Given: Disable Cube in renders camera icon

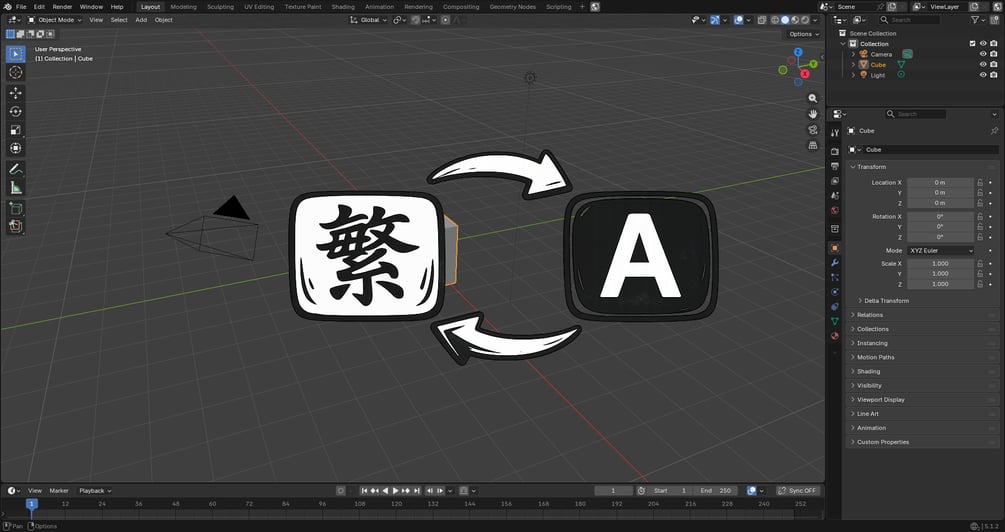Looking at the screenshot, I should click(993, 65).
